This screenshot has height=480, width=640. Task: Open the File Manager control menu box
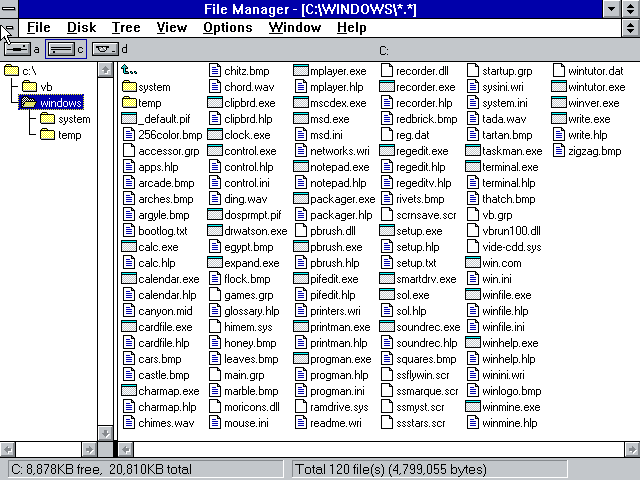click(9, 9)
